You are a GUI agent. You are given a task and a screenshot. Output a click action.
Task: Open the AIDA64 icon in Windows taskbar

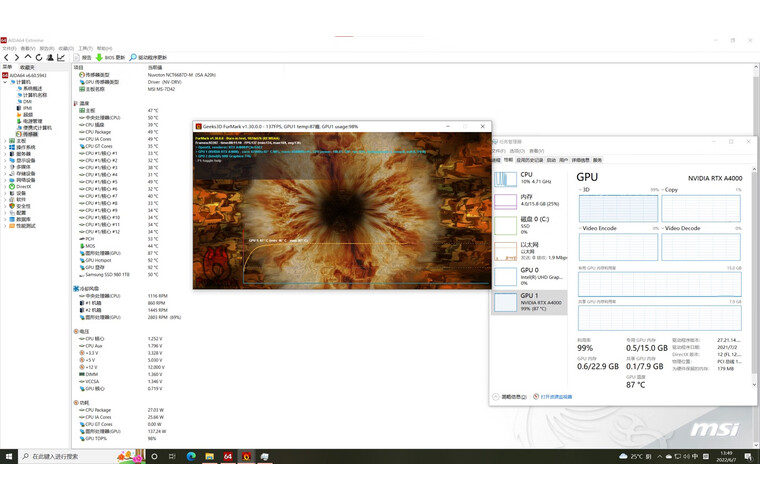coord(228,457)
